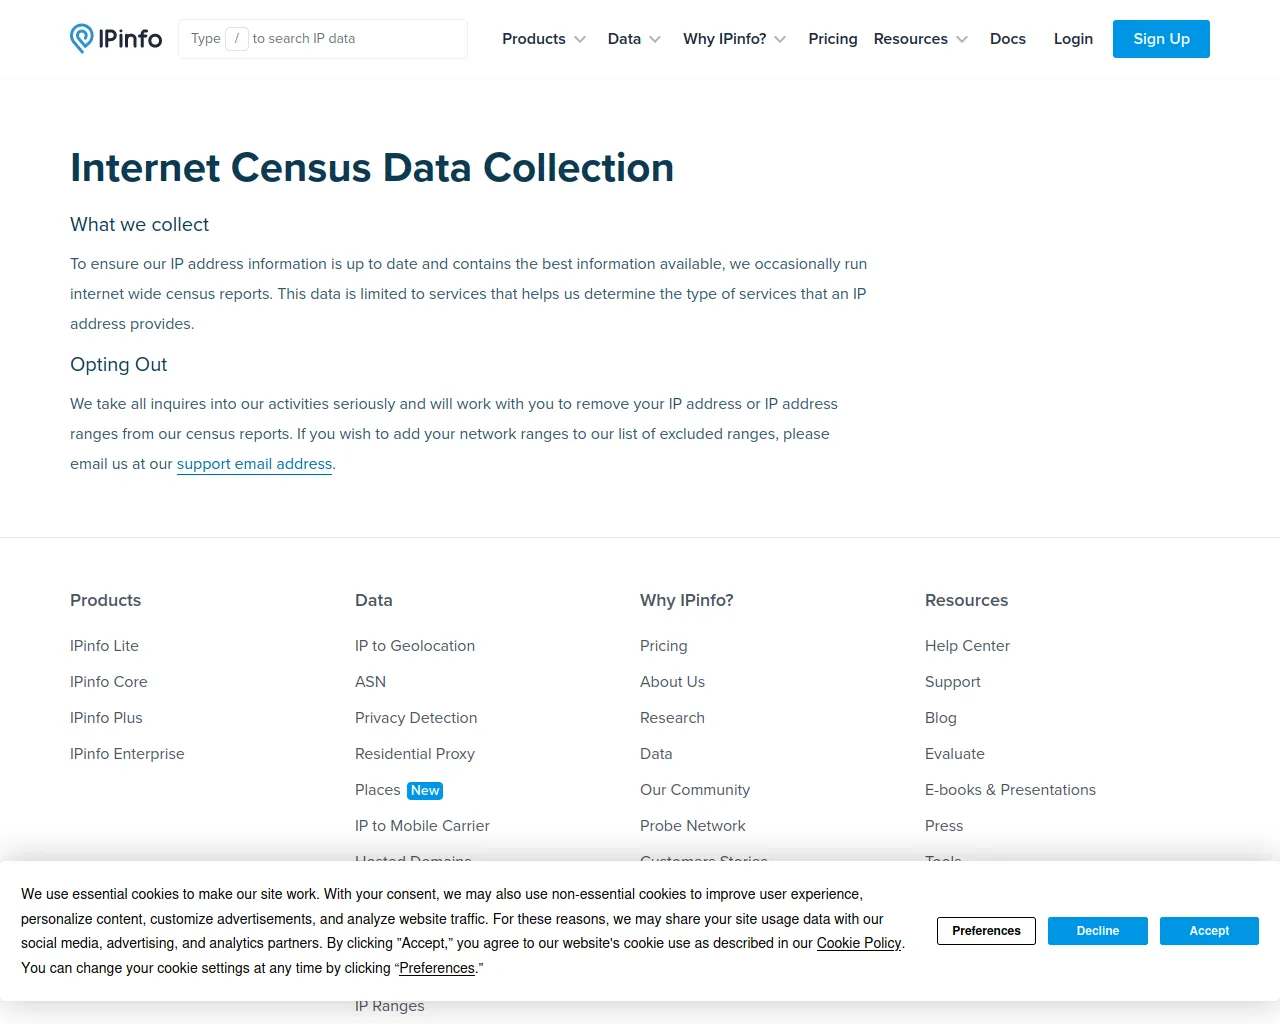Decline non-essential cookies

point(1097,931)
